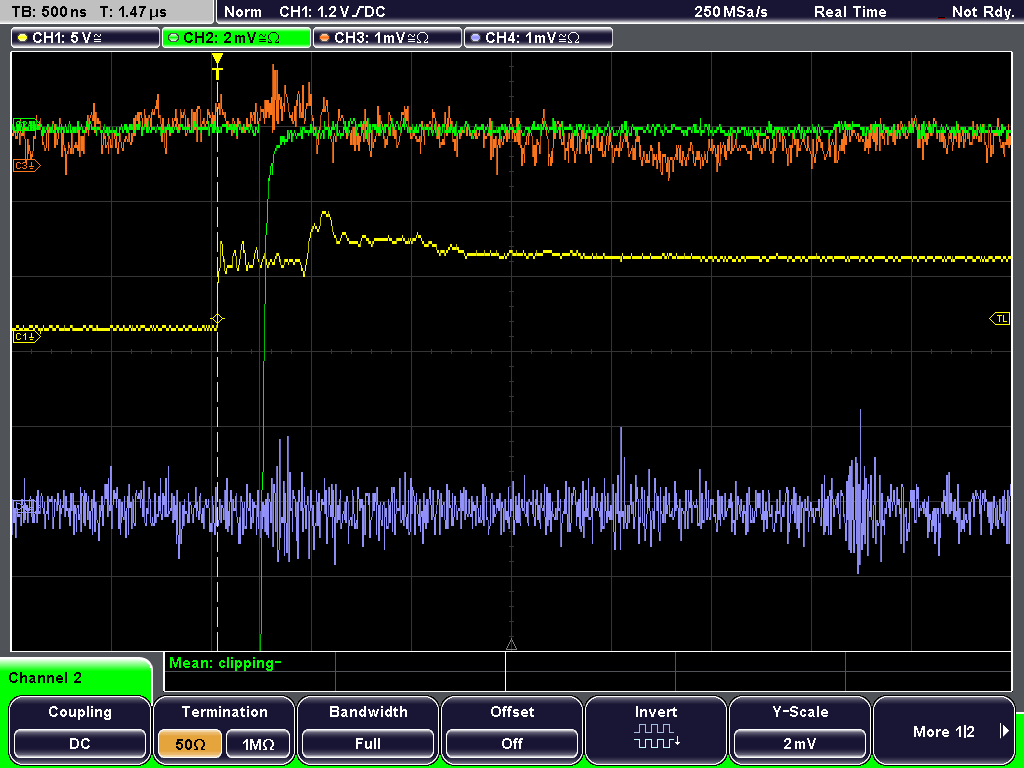Viewport: 1024px width, 768px height.
Task: Click the Real Time acquisition label
Action: [x=850, y=12]
